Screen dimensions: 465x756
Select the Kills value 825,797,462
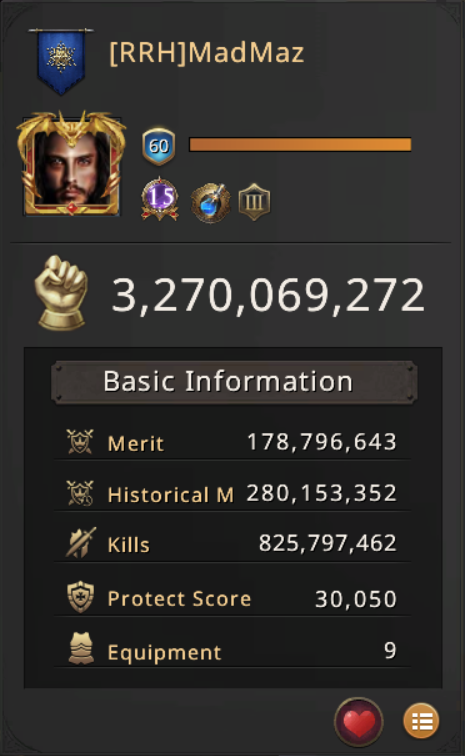[328, 543]
